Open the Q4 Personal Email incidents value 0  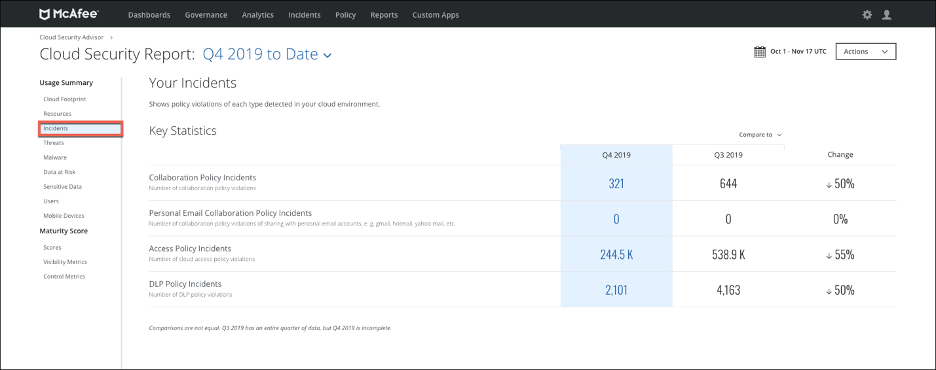click(616, 219)
